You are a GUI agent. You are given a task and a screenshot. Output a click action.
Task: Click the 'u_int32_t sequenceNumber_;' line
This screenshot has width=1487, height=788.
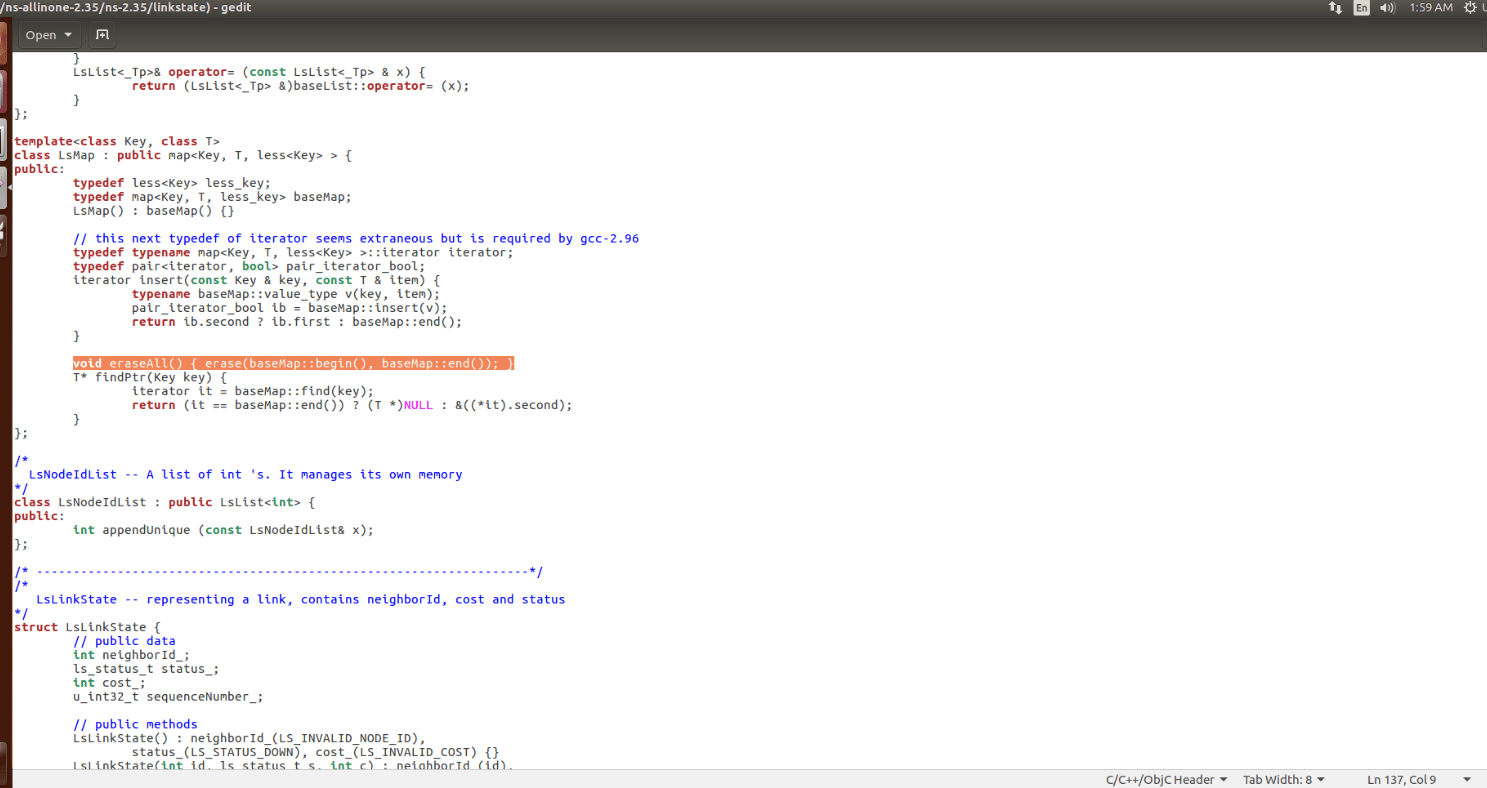click(x=168, y=696)
